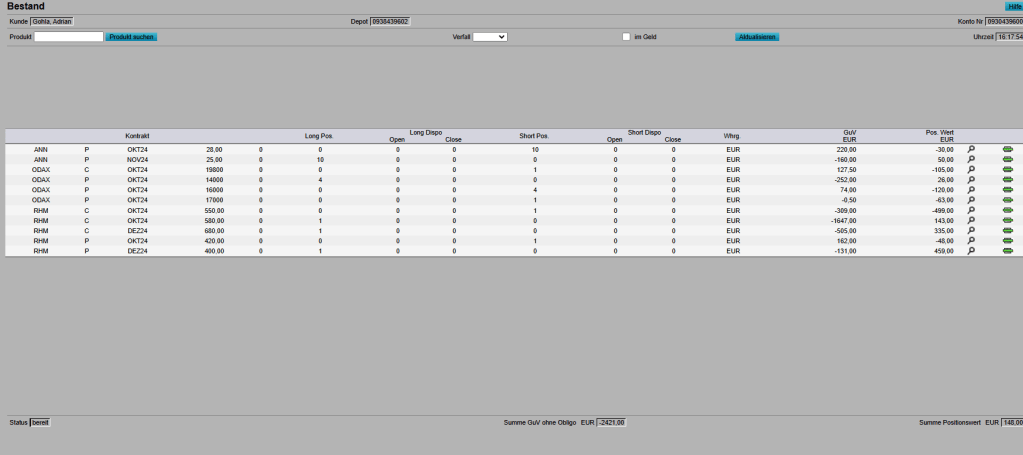Click the Pos. Wert EUR column header
Image resolution: width=1023 pixels, height=455 pixels.
point(939,135)
